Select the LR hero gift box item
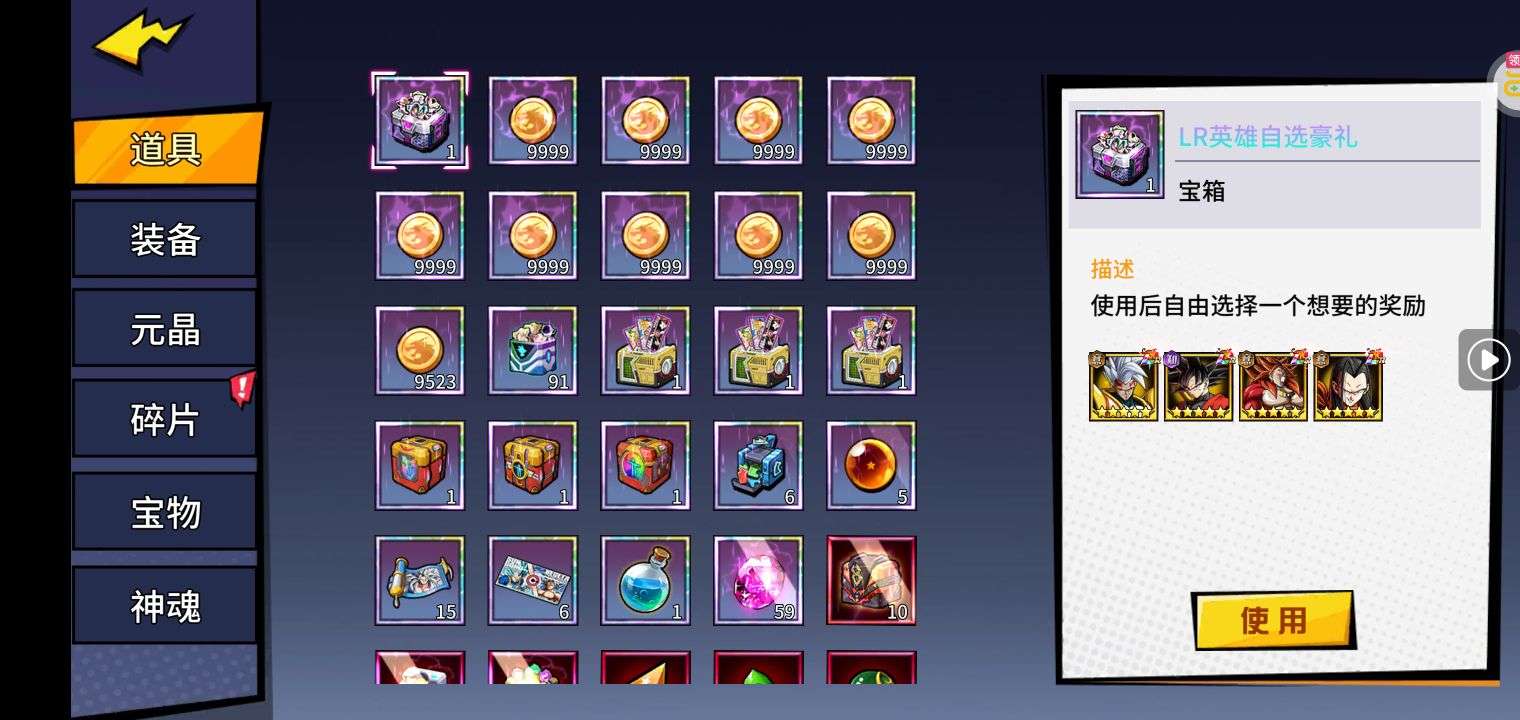Screen dimensions: 1520x720 (x=419, y=121)
